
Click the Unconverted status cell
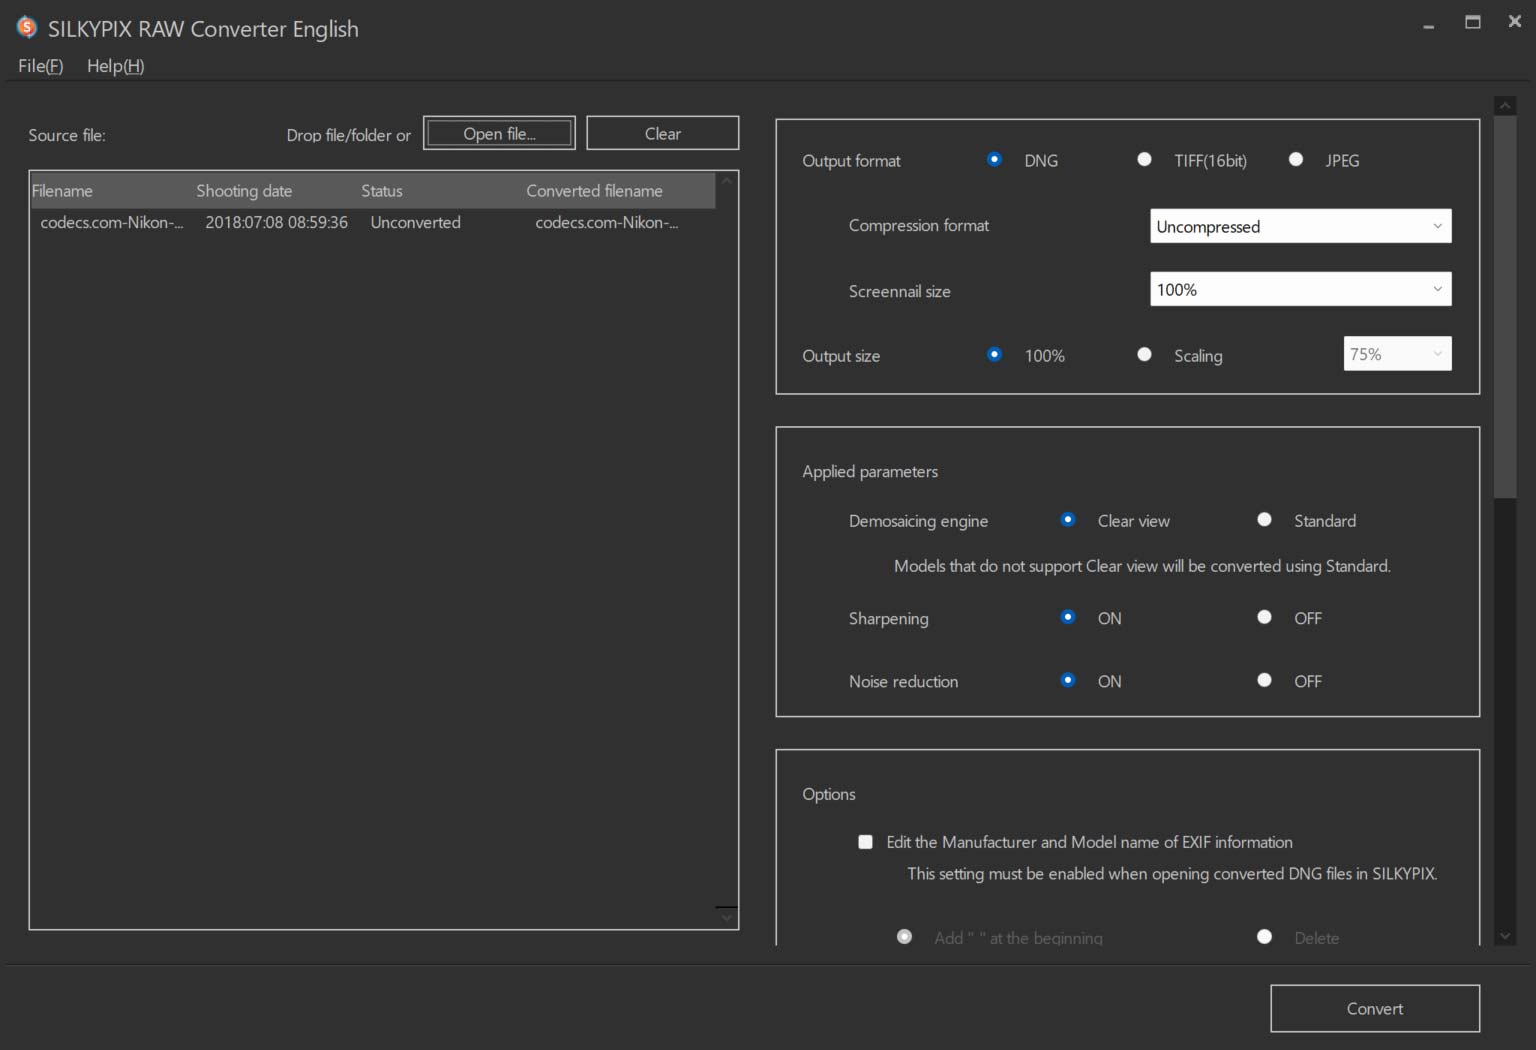pyautogui.click(x=415, y=222)
